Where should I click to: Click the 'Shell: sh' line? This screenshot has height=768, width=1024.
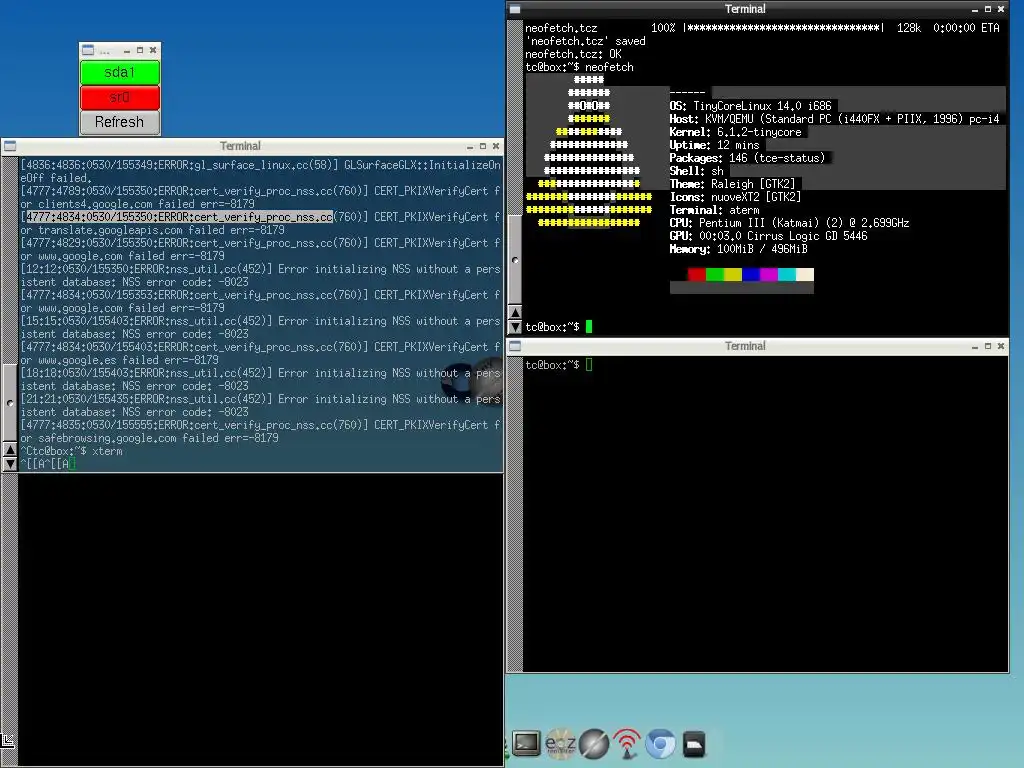(x=696, y=171)
